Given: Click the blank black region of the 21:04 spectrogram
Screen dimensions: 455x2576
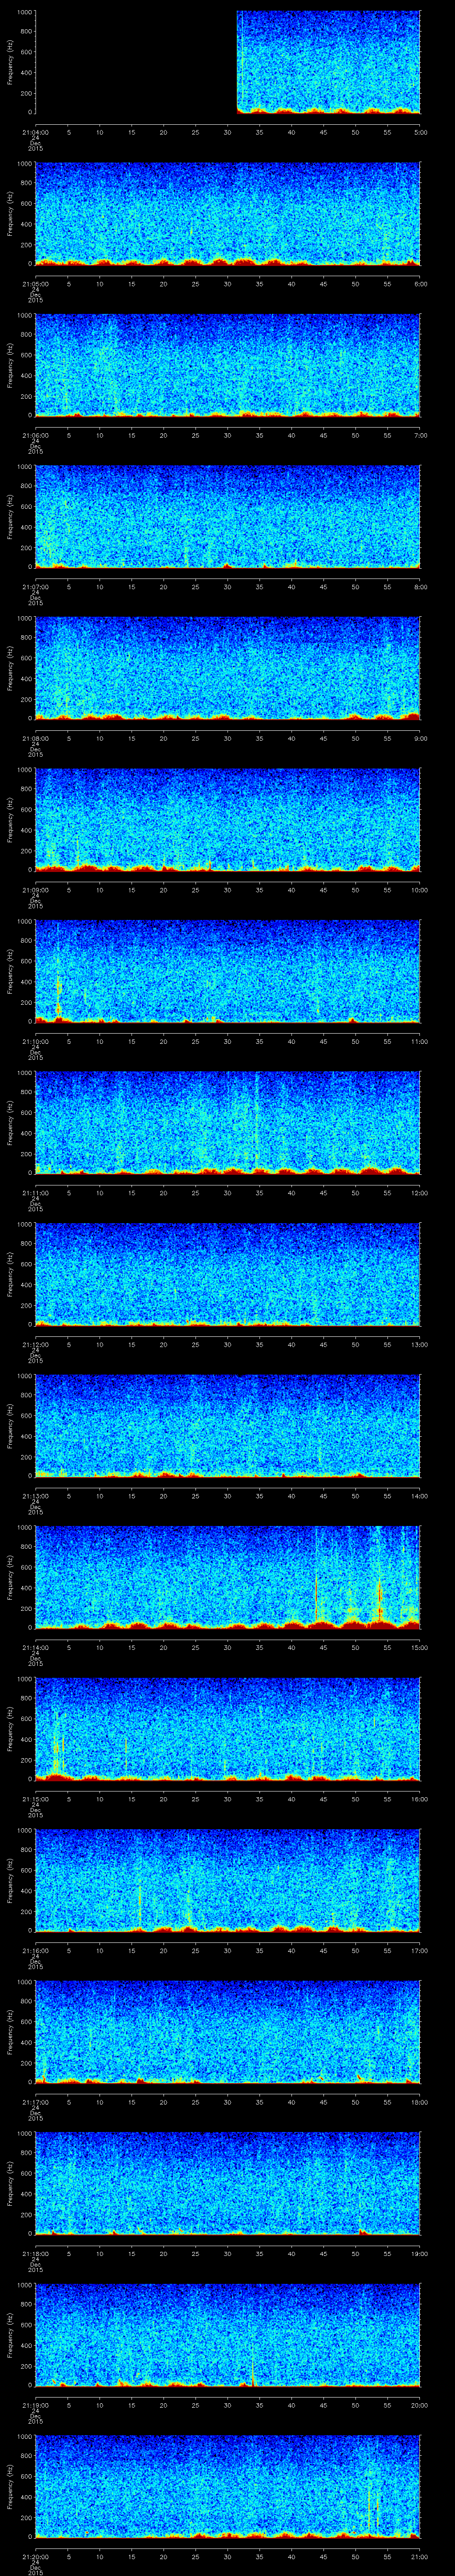Looking at the screenshot, I should (135, 60).
